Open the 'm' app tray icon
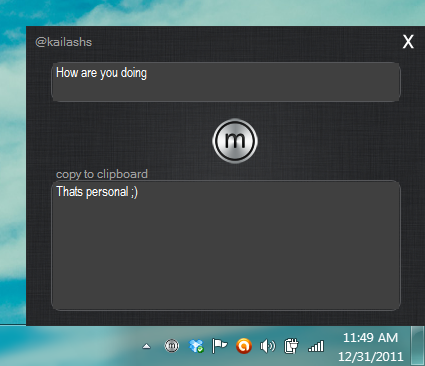425x366 pixels. click(x=172, y=346)
